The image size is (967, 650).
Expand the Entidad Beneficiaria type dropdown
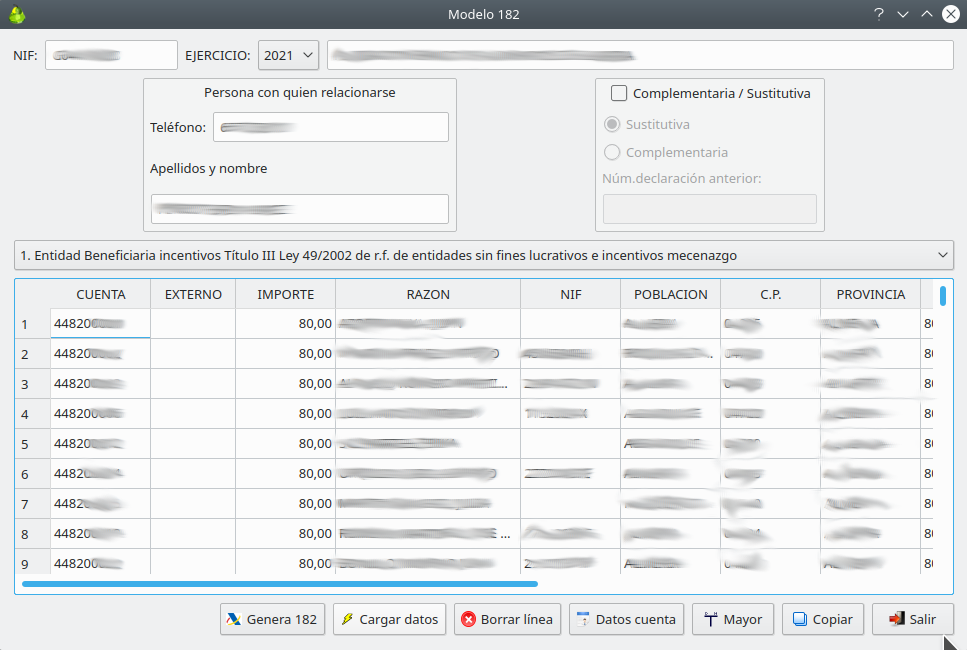[x=484, y=255]
